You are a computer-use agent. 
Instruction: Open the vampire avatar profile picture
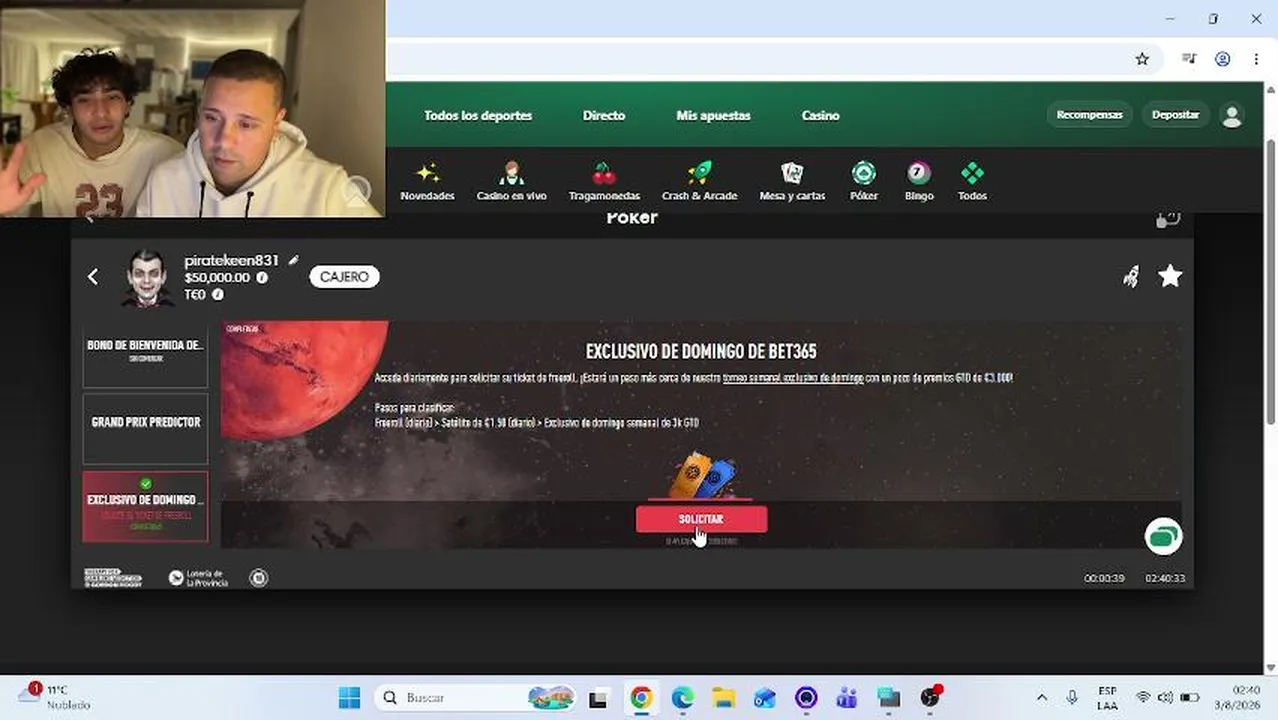[149, 278]
